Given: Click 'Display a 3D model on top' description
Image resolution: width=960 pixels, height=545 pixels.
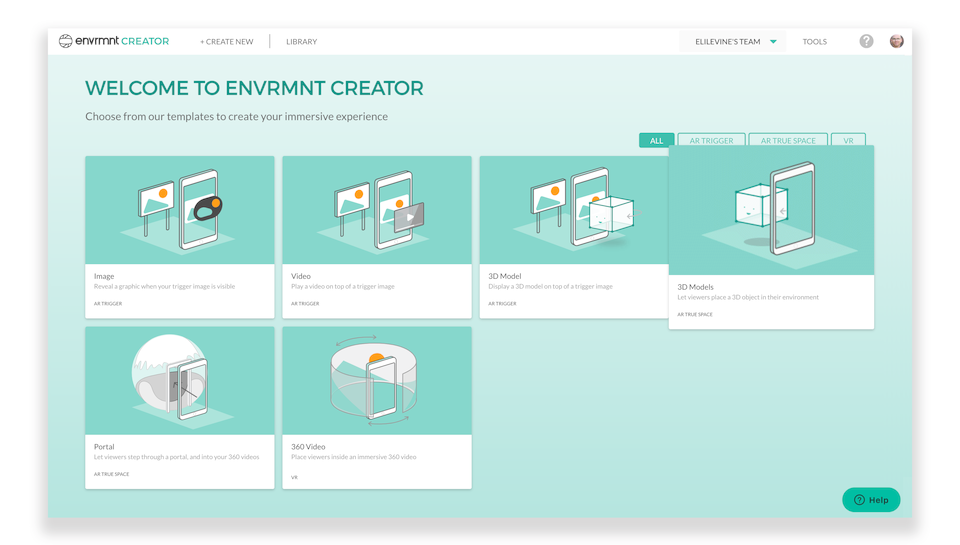Looking at the screenshot, I should (550, 287).
